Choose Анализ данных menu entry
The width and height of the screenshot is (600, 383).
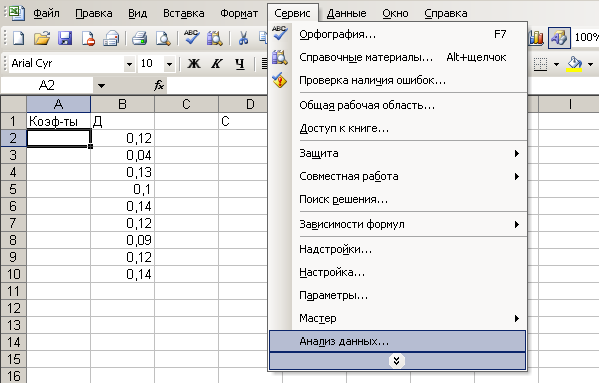[x=397, y=341]
